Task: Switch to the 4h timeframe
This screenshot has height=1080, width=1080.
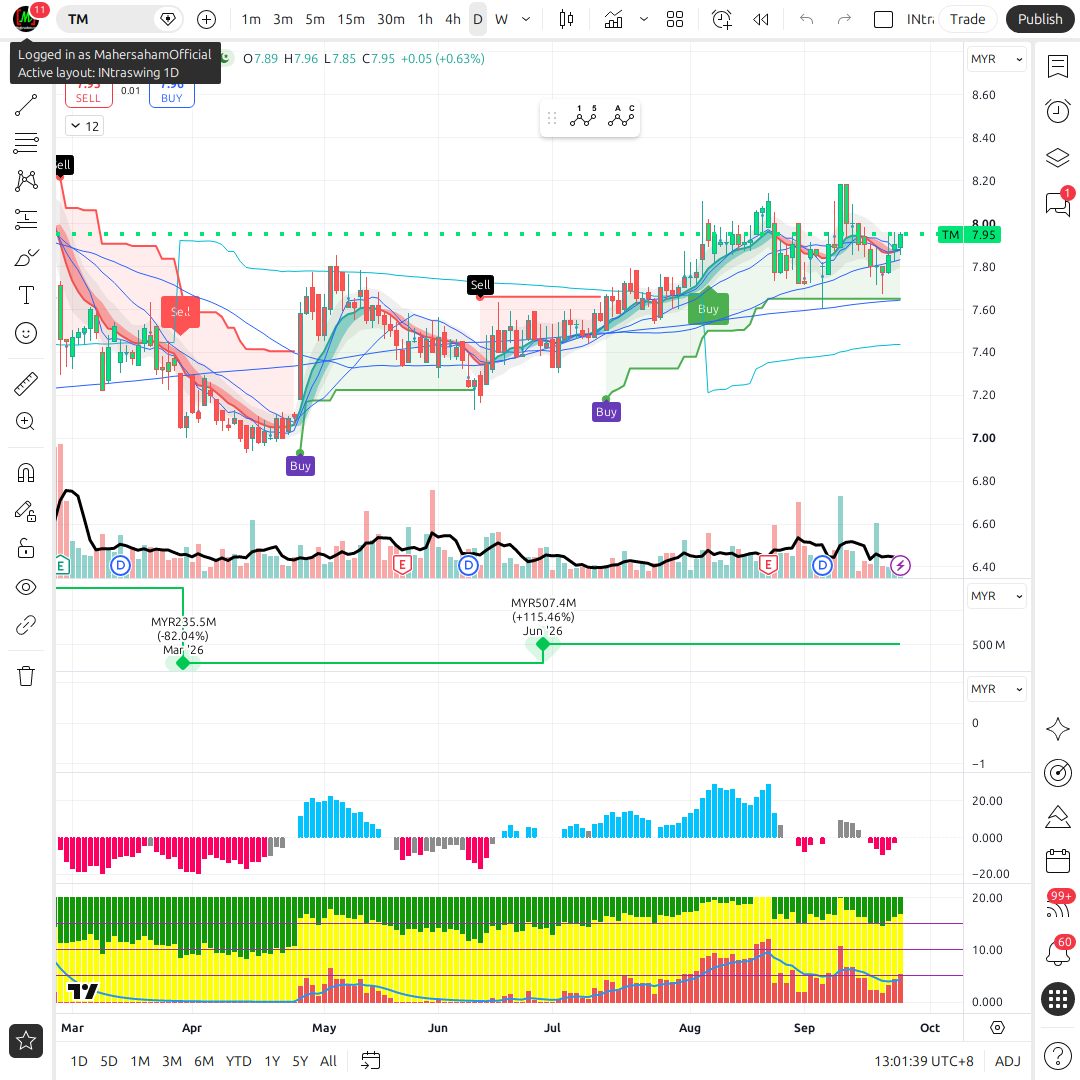Action: 453,19
